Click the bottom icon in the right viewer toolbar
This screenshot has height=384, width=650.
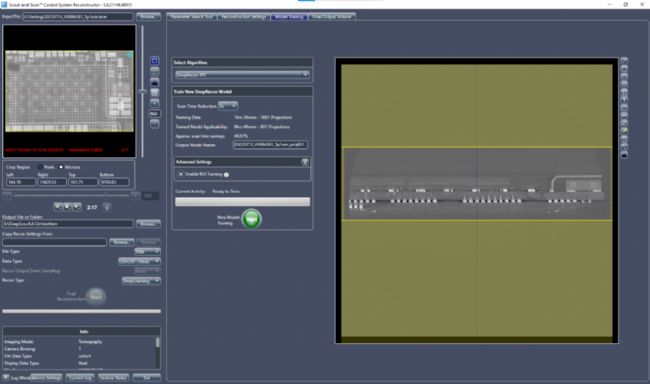pyautogui.click(x=624, y=155)
